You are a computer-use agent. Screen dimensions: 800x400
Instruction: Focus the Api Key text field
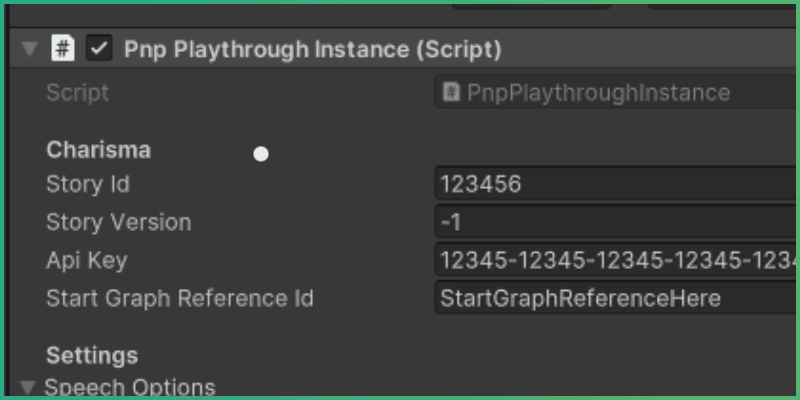click(x=615, y=260)
